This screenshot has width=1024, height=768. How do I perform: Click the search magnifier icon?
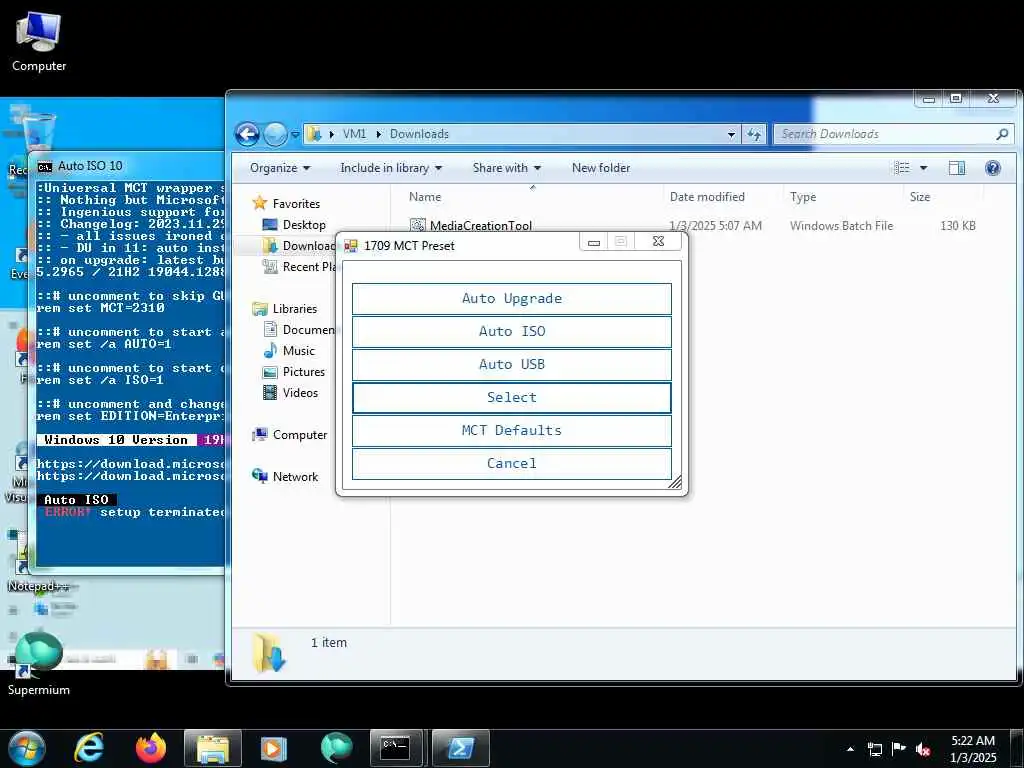(x=1002, y=134)
